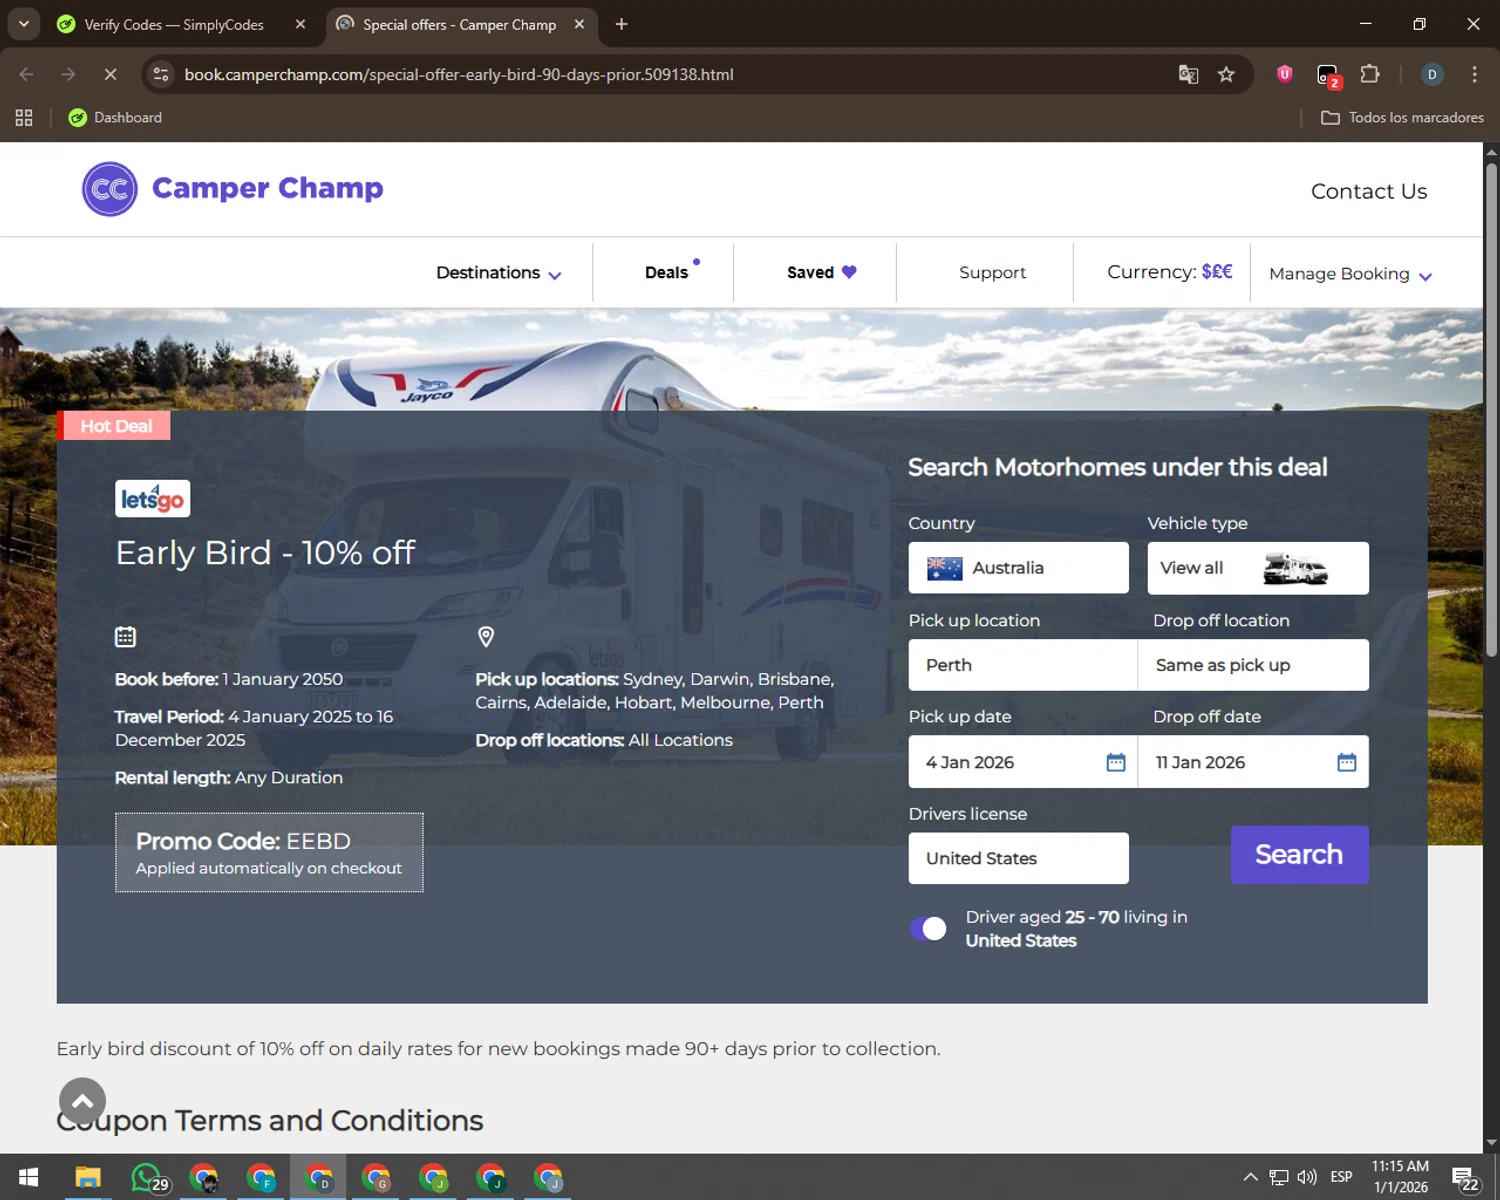The image size is (1500, 1200).
Task: Open the extension with red 2 badge
Action: click(1328, 75)
